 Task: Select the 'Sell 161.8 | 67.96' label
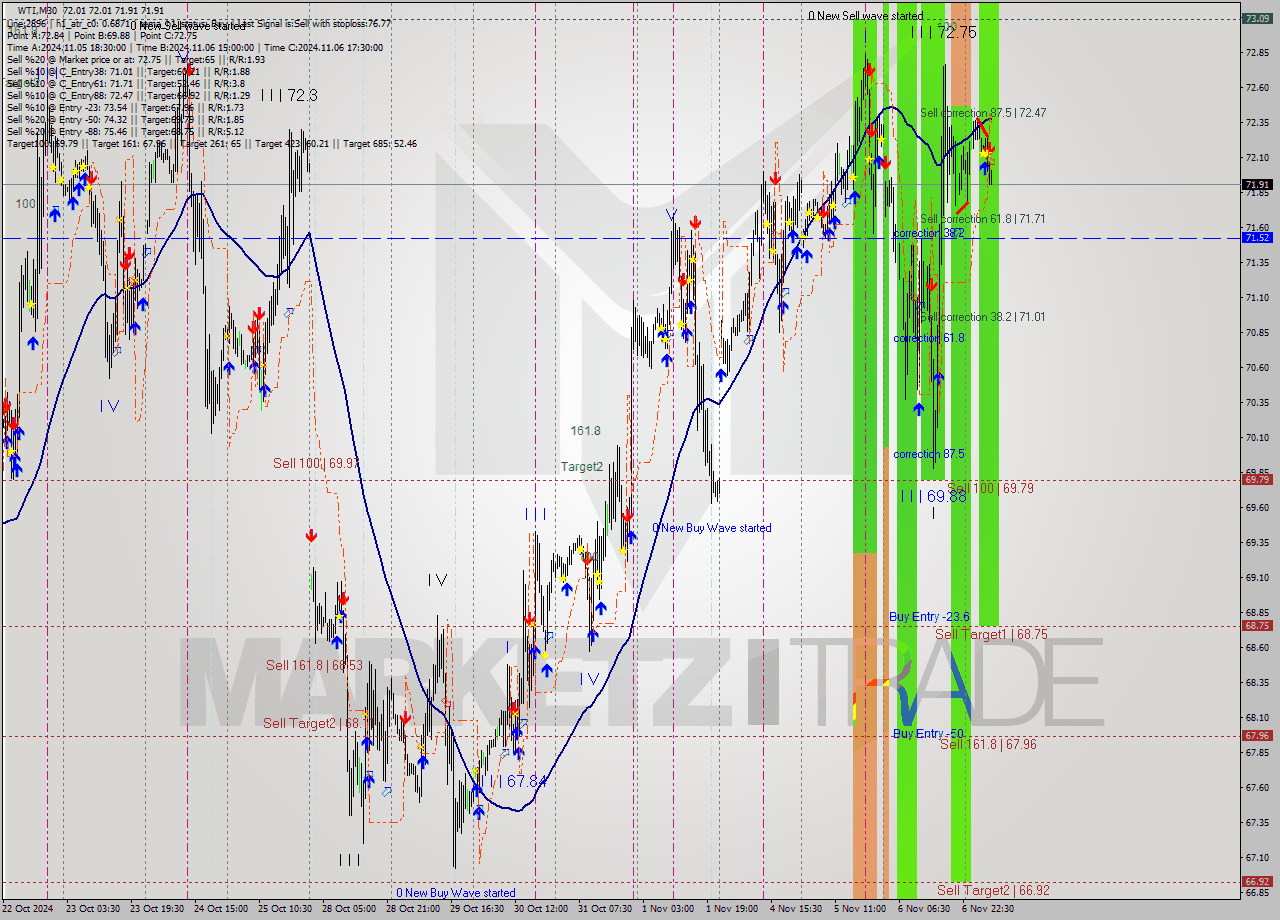point(988,744)
